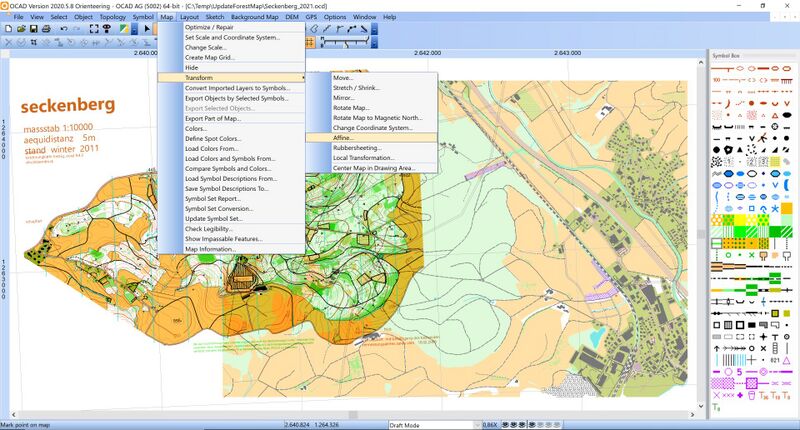Select the green circle symbol in Symbol Box
This screenshot has width=800, height=430.
tap(728, 255)
